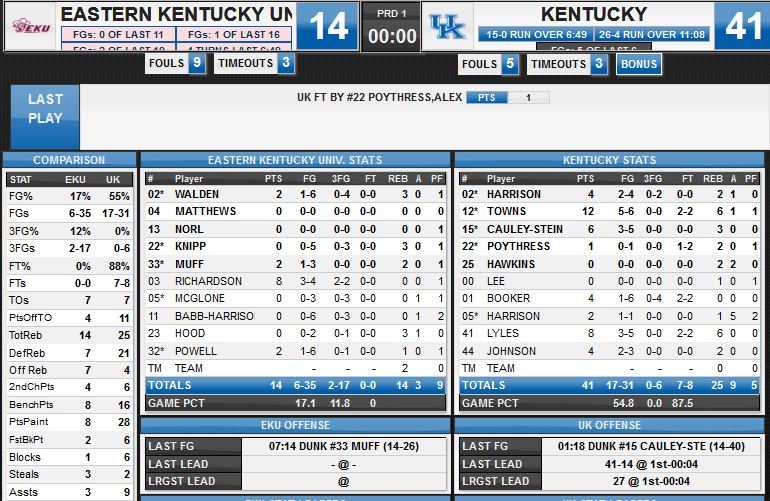
Task: Select the EKU FOULS 9 box
Action: point(175,63)
